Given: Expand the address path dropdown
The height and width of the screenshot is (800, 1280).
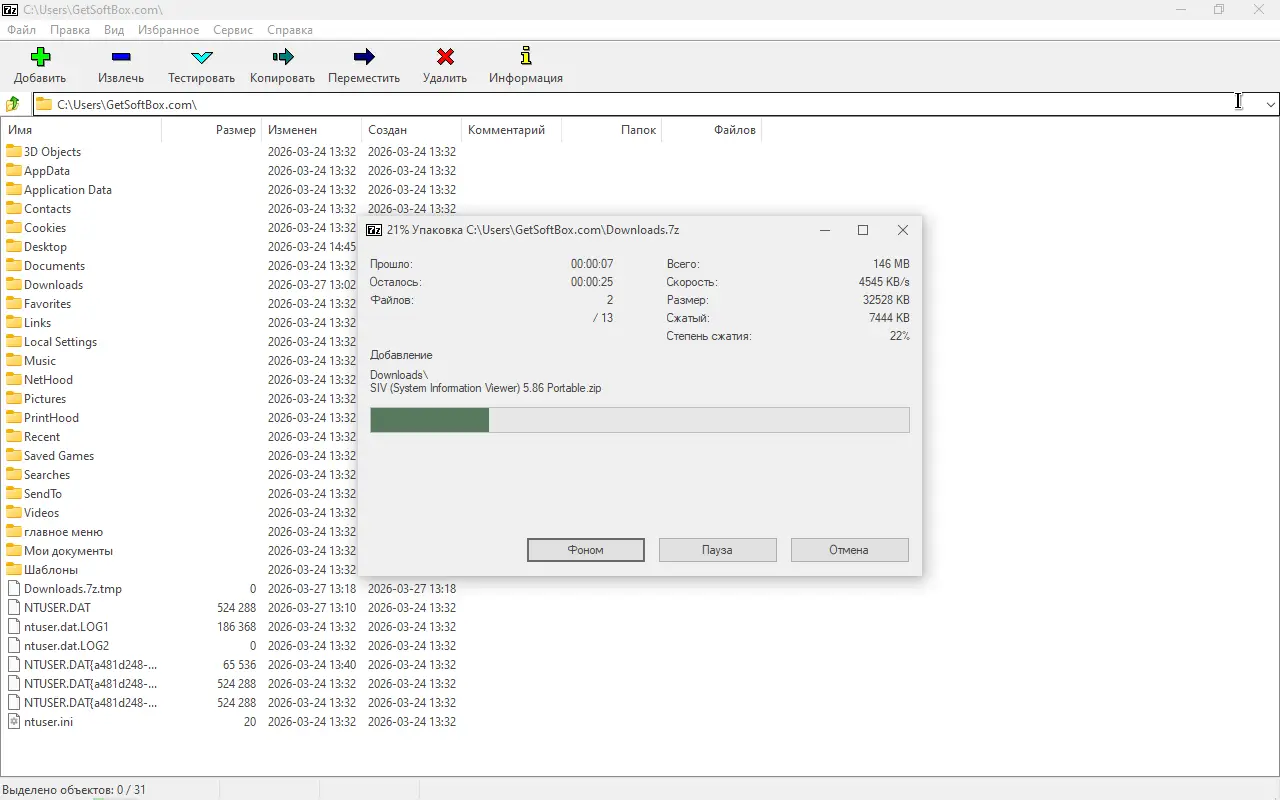Looking at the screenshot, I should tap(1271, 104).
